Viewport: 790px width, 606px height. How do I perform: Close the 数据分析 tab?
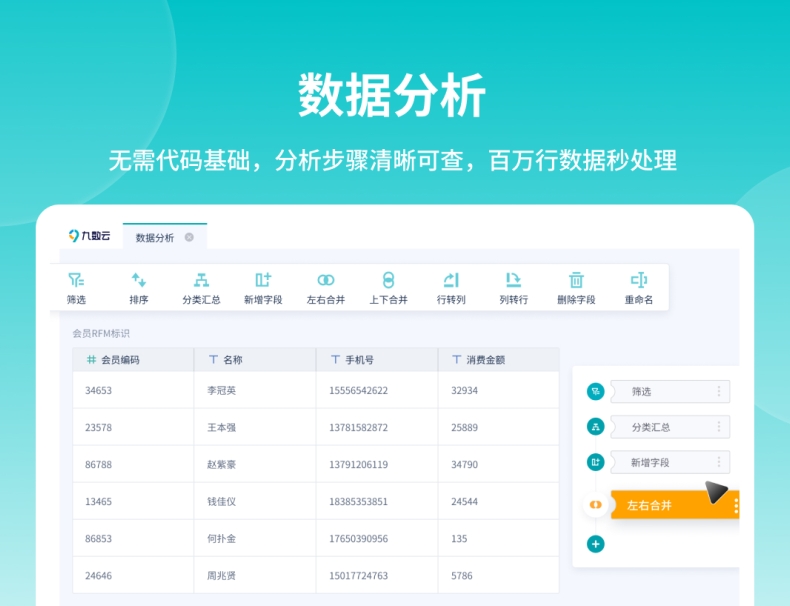(x=189, y=237)
